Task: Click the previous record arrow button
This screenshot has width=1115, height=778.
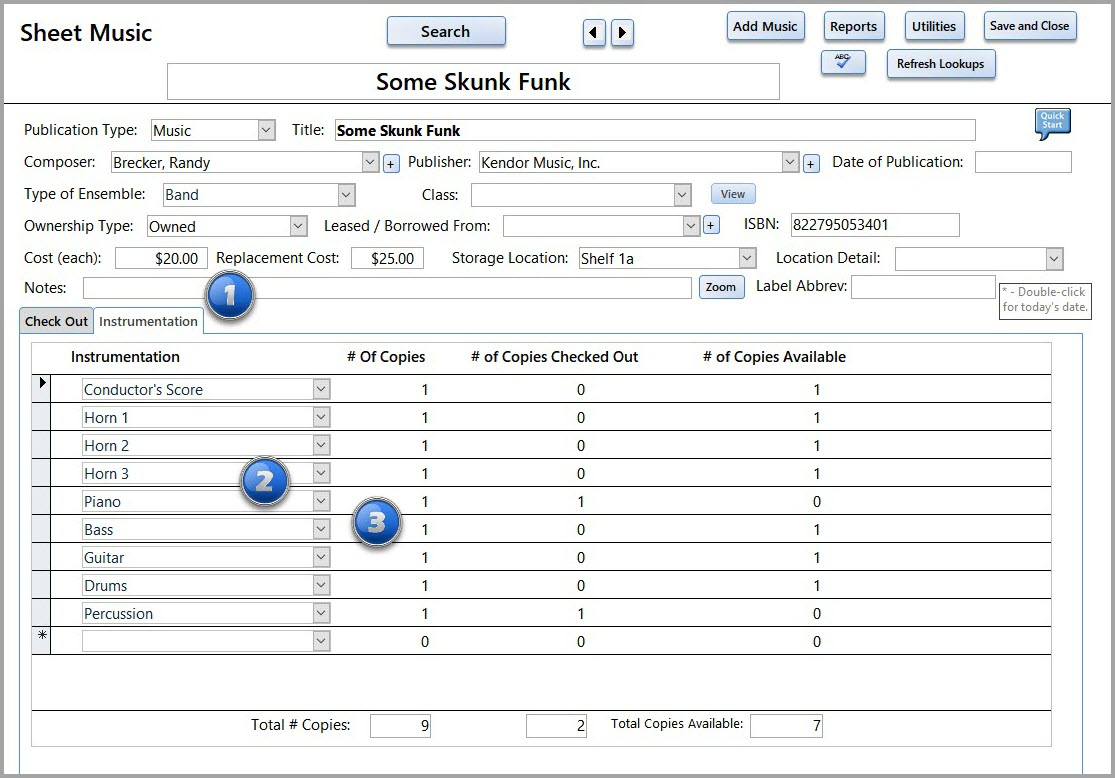Action: click(594, 33)
